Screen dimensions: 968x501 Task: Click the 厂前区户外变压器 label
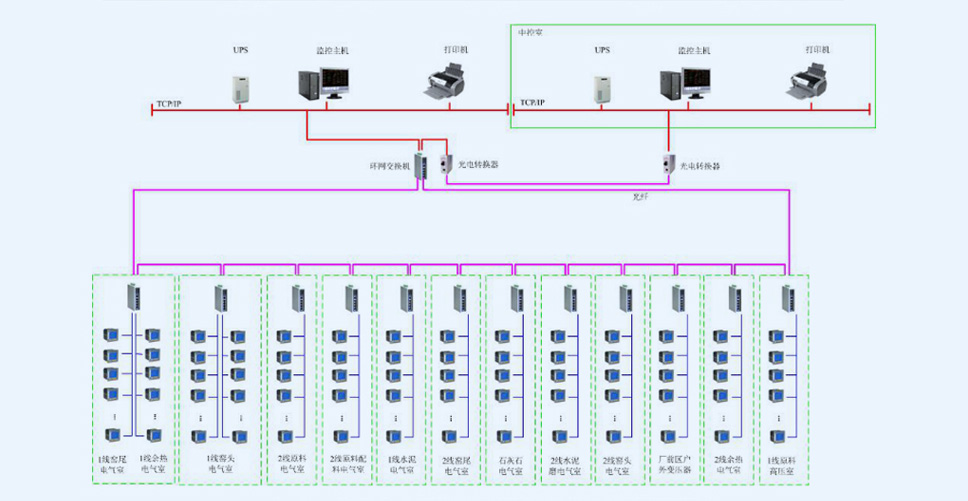(x=675, y=464)
